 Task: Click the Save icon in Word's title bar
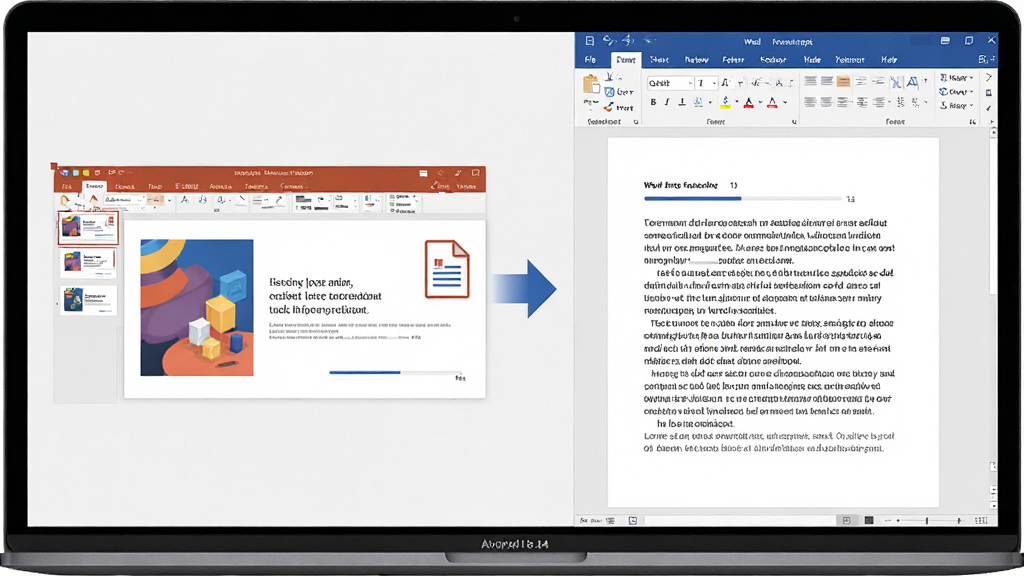click(x=590, y=40)
